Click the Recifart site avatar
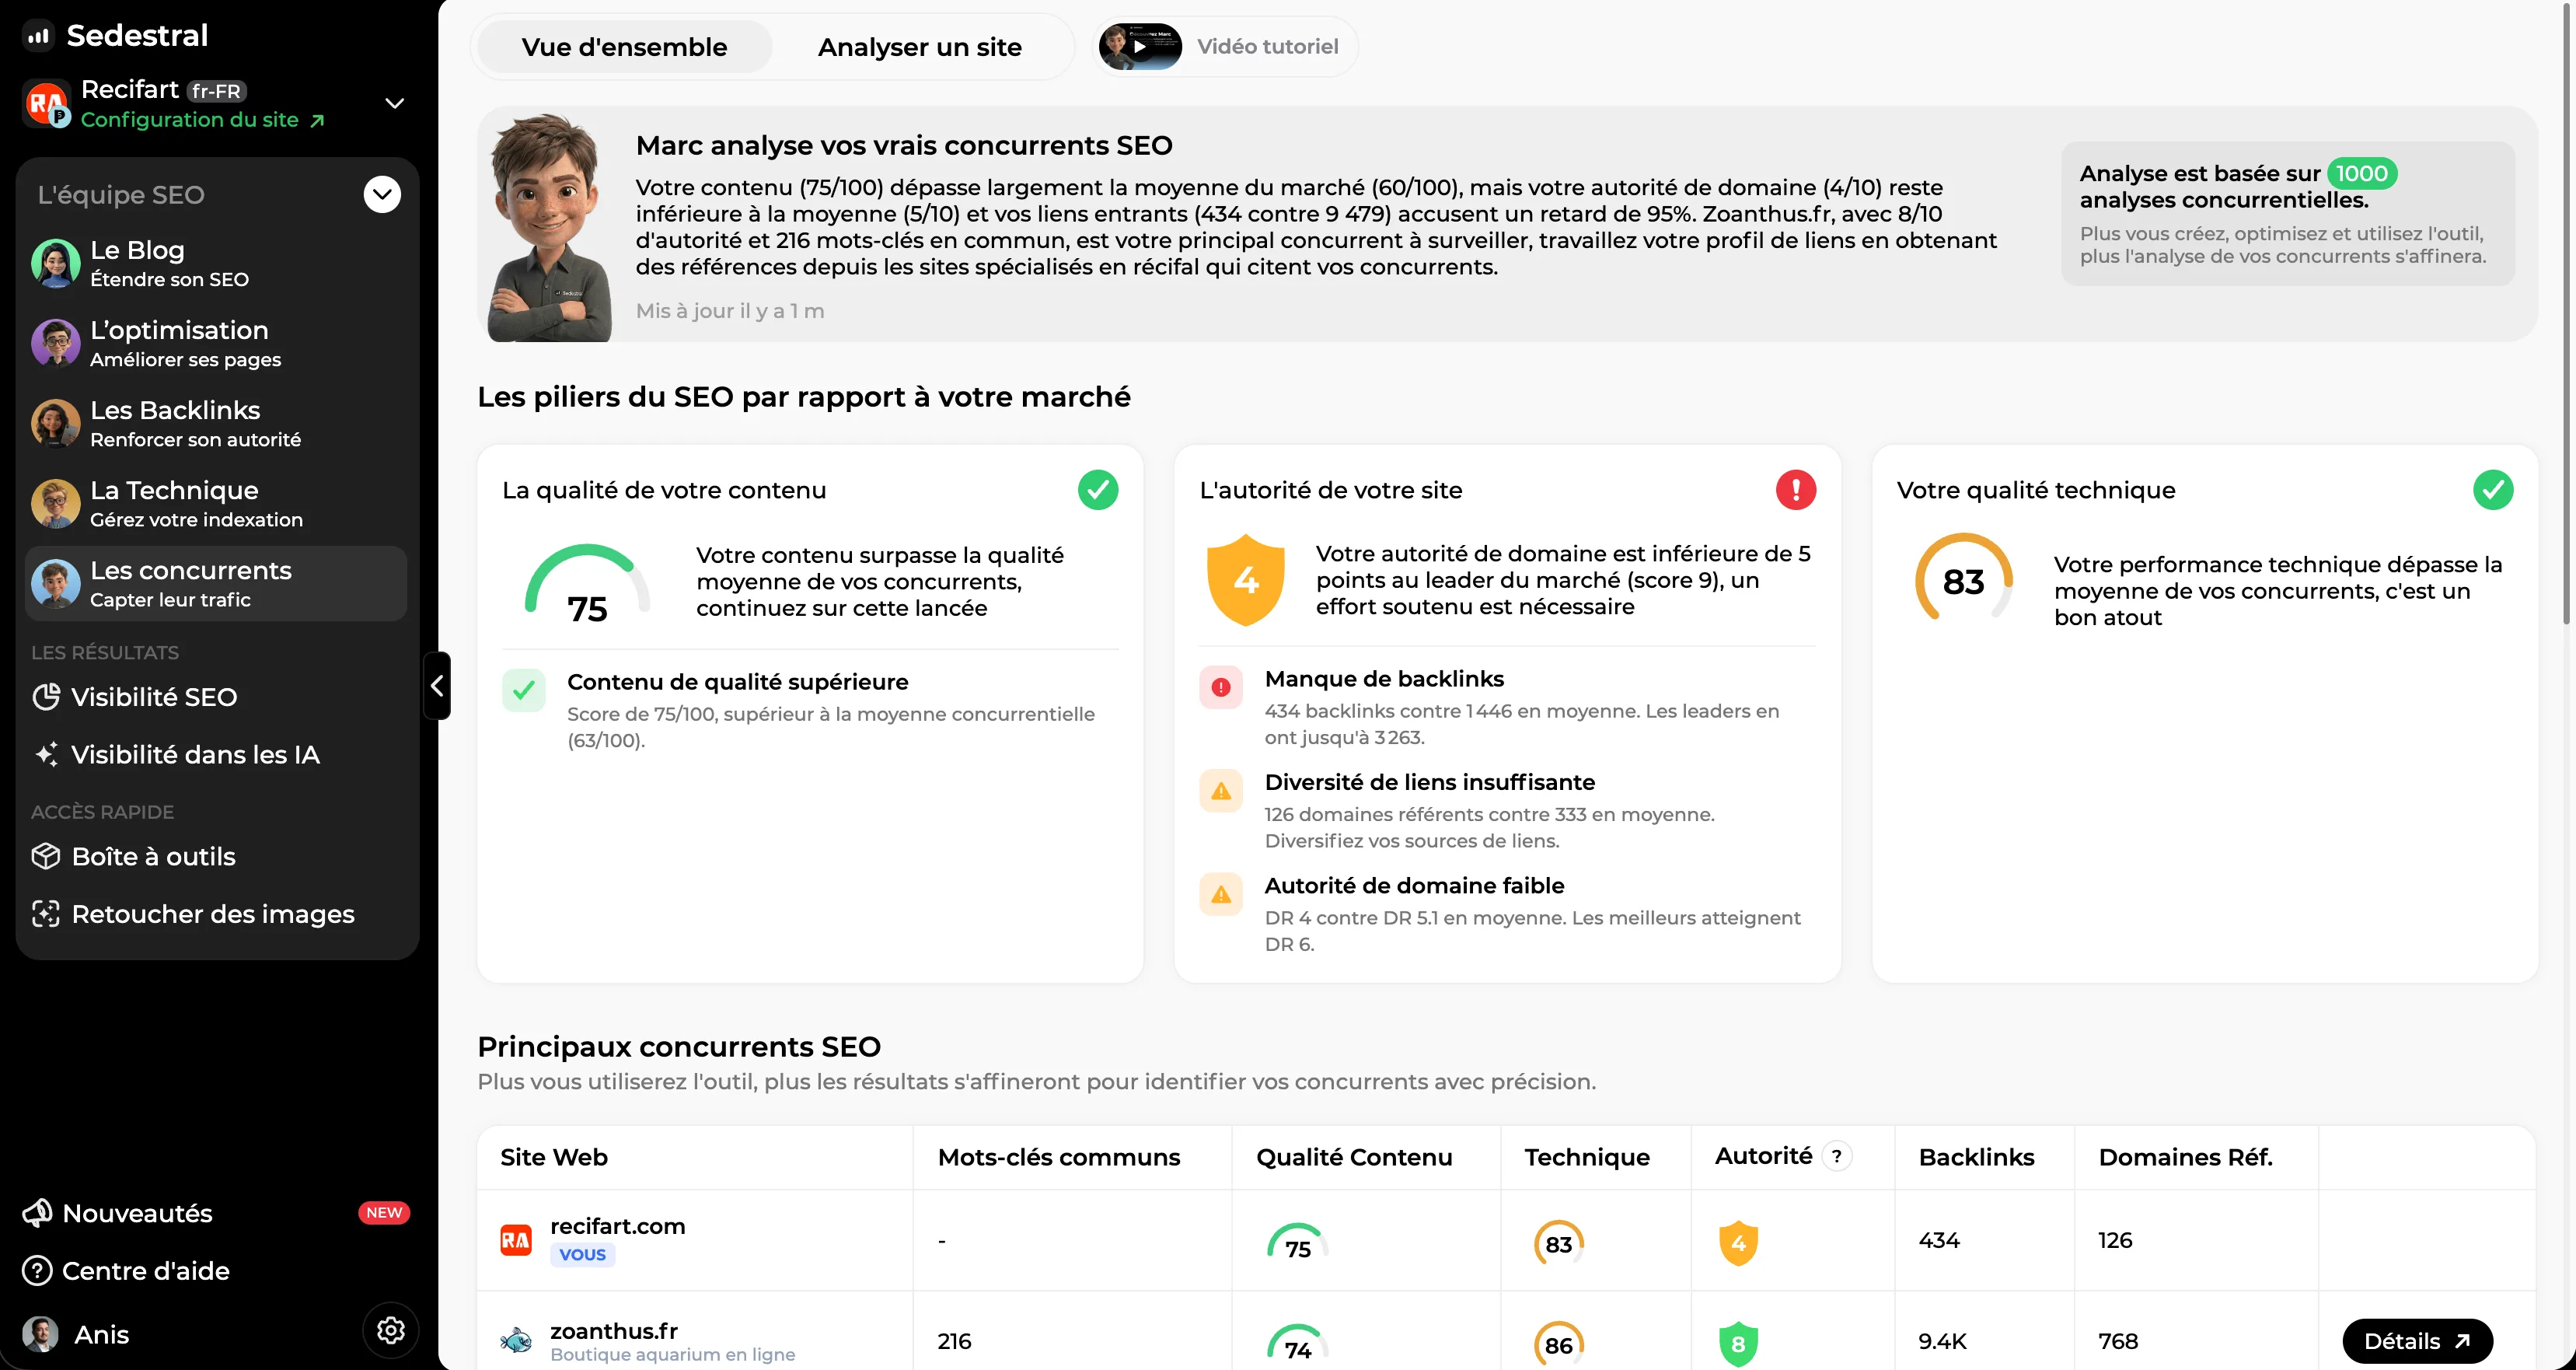The height and width of the screenshot is (1370, 2576). (x=46, y=103)
